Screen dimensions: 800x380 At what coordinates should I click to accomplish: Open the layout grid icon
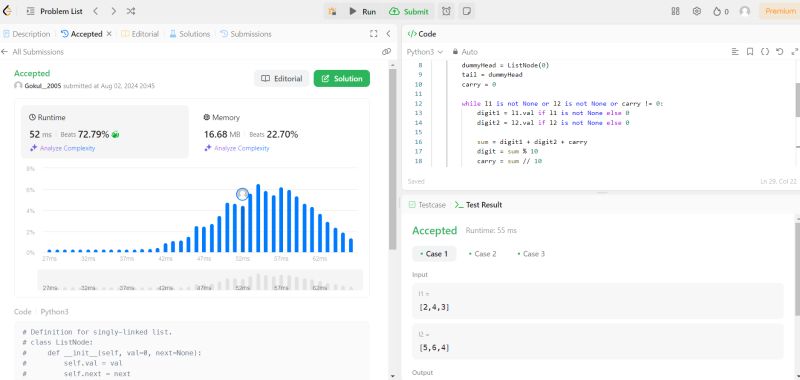point(676,11)
